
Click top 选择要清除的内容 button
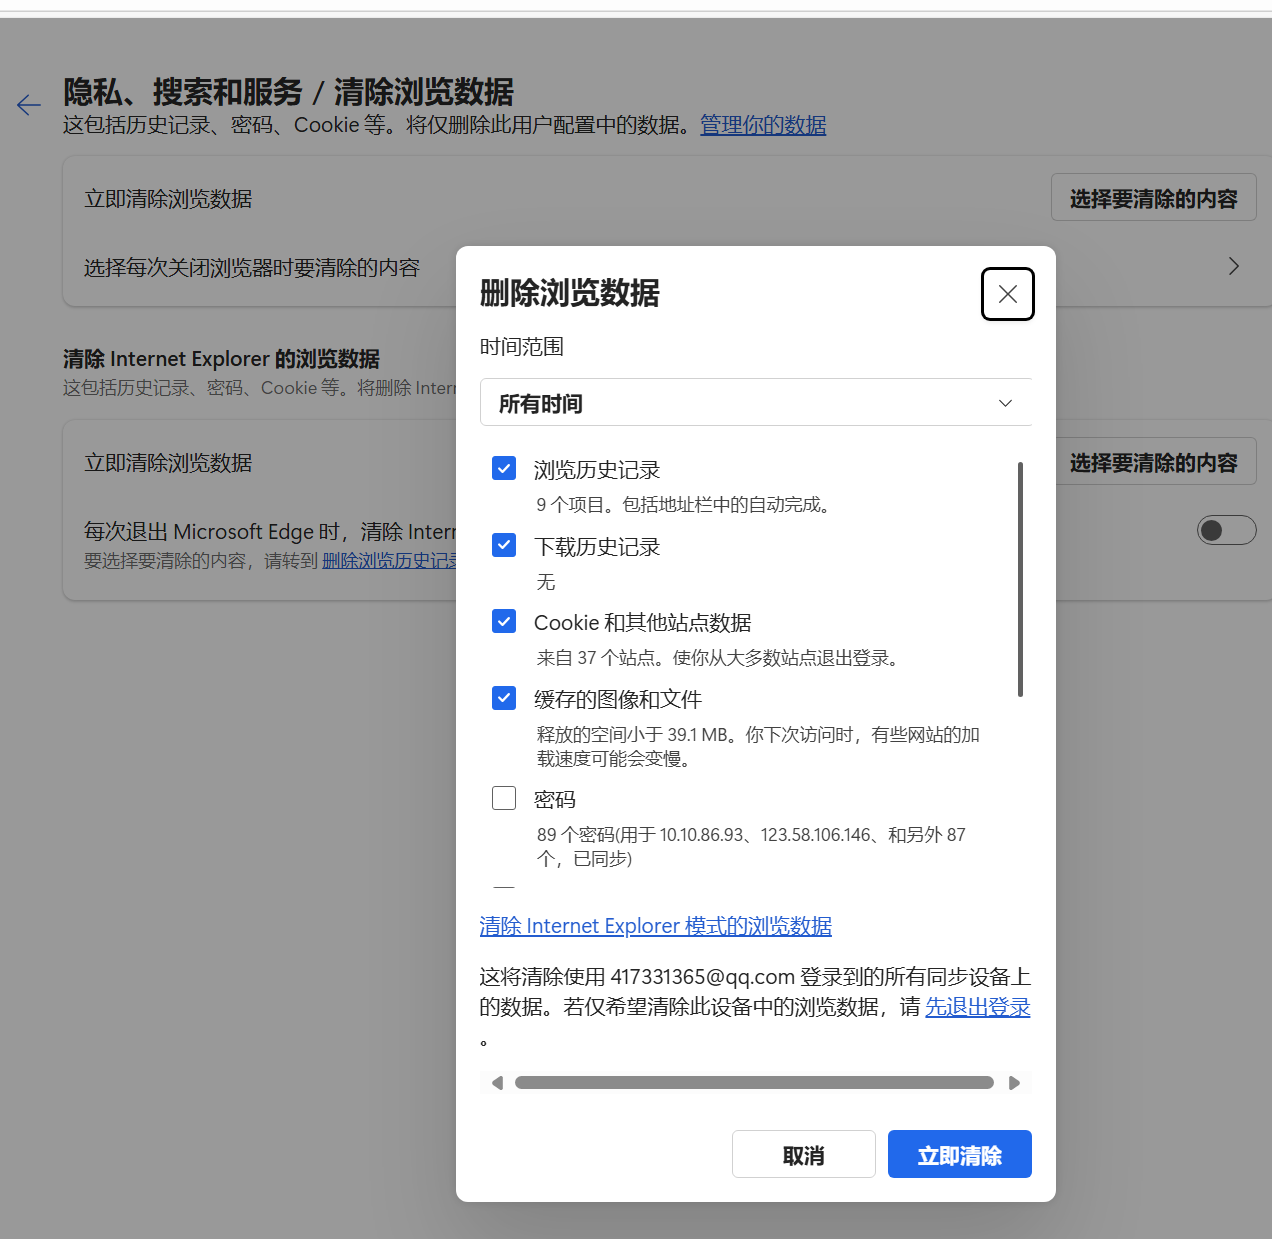tap(1153, 198)
